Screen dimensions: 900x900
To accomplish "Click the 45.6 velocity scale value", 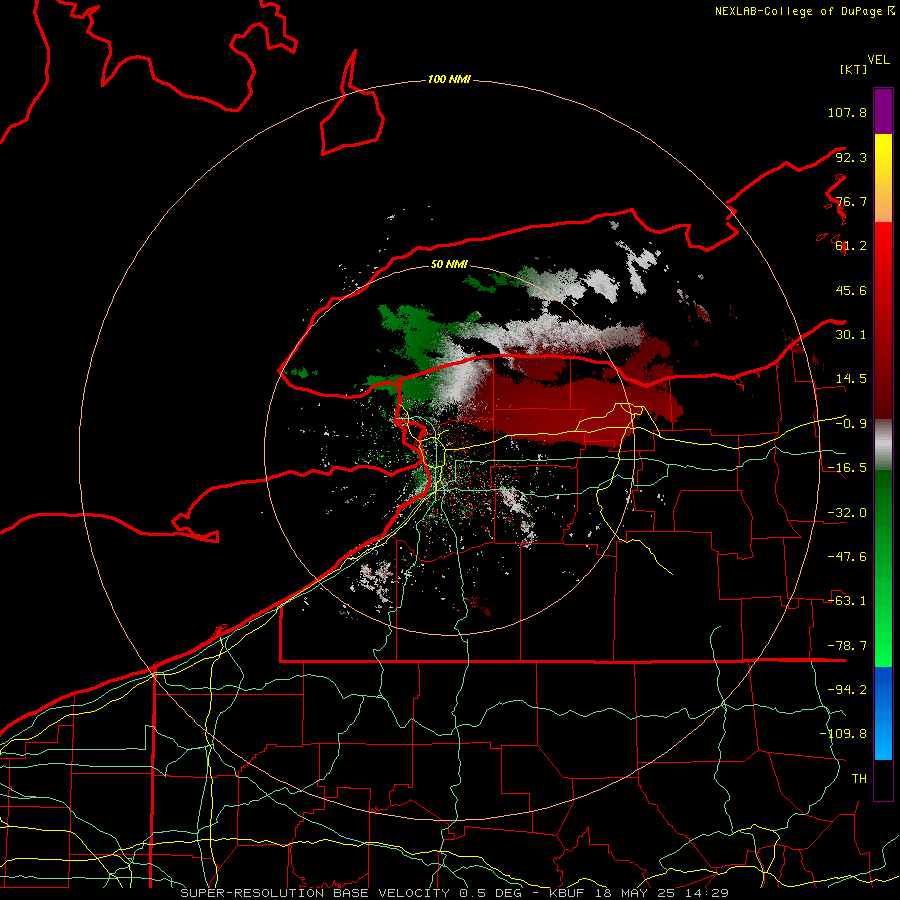I will 851,290.
